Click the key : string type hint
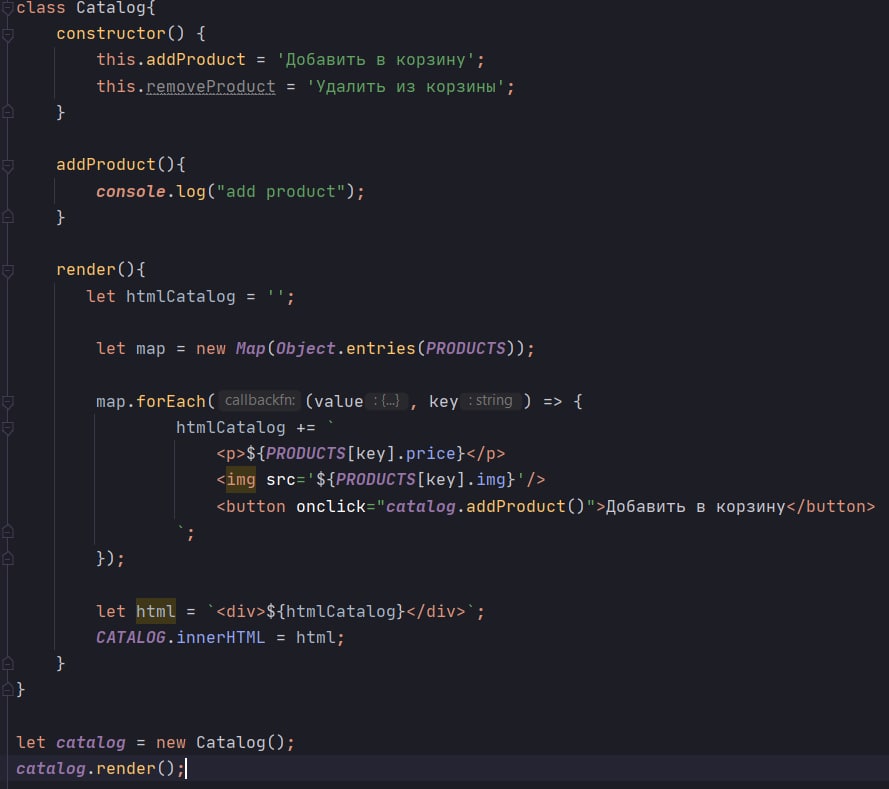Viewport: 889px width, 789px height. coord(490,401)
